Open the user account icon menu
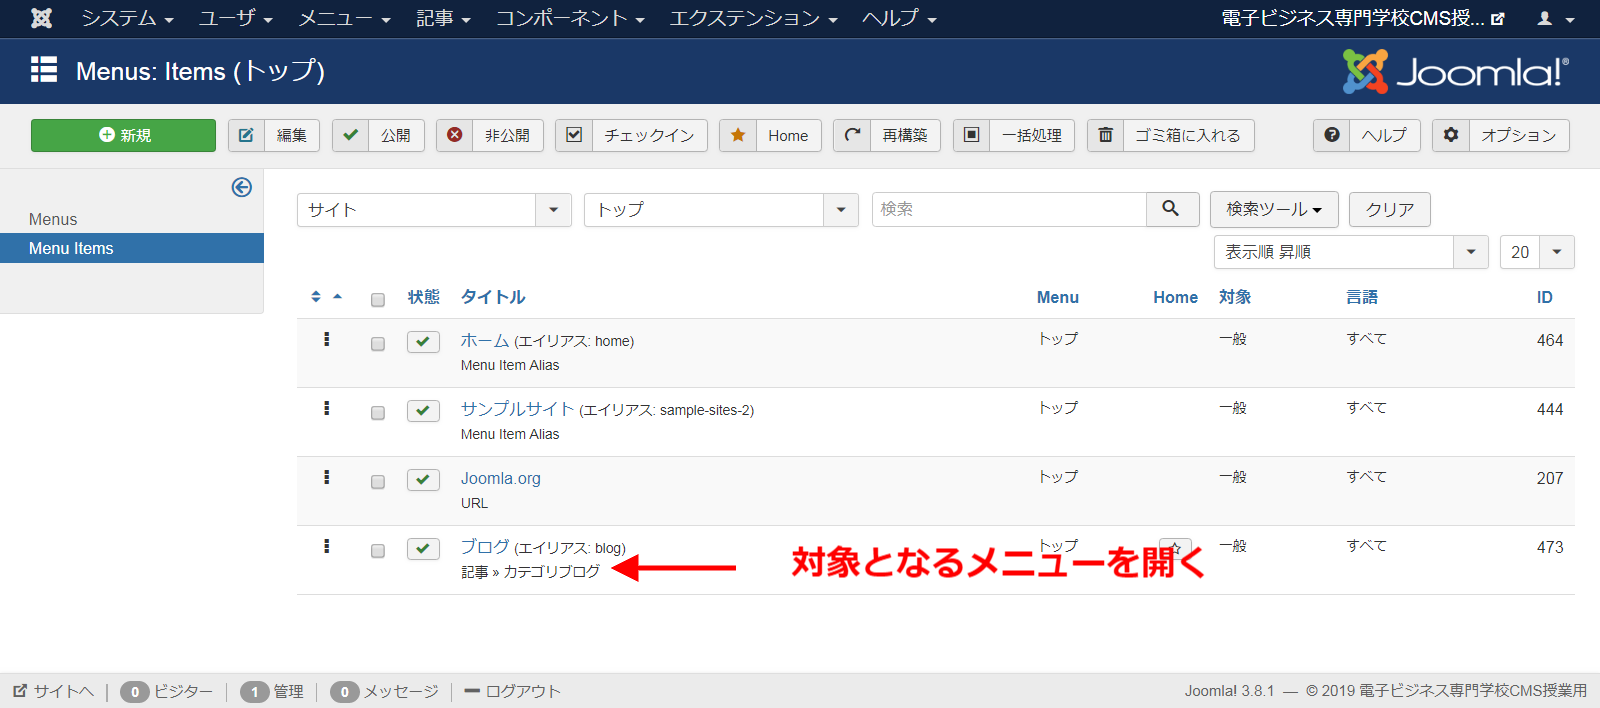1600x708 pixels. 1554,18
